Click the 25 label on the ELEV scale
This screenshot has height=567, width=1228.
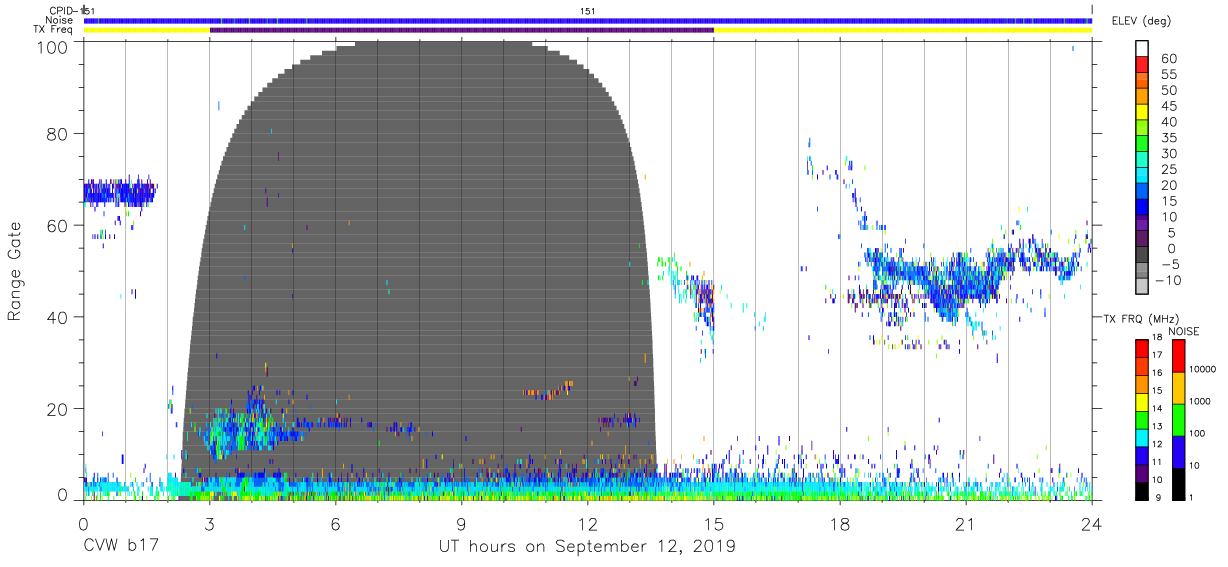1169,170
